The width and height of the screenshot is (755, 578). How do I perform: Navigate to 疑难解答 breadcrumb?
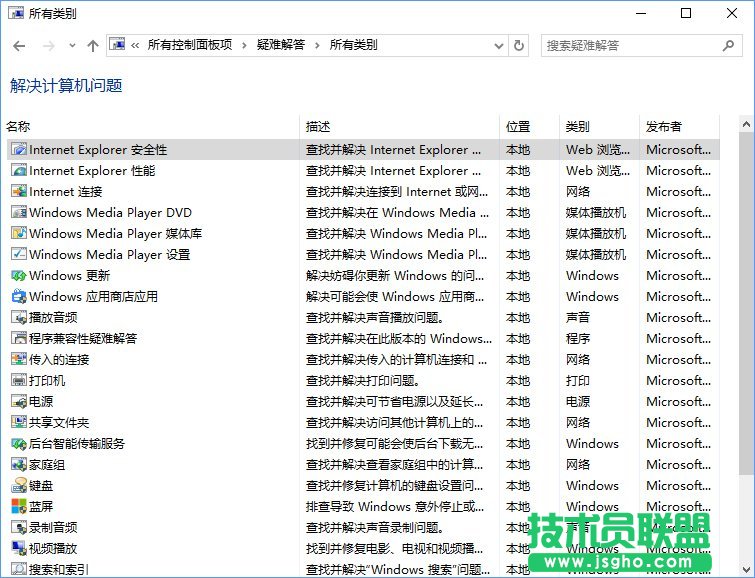click(x=281, y=45)
